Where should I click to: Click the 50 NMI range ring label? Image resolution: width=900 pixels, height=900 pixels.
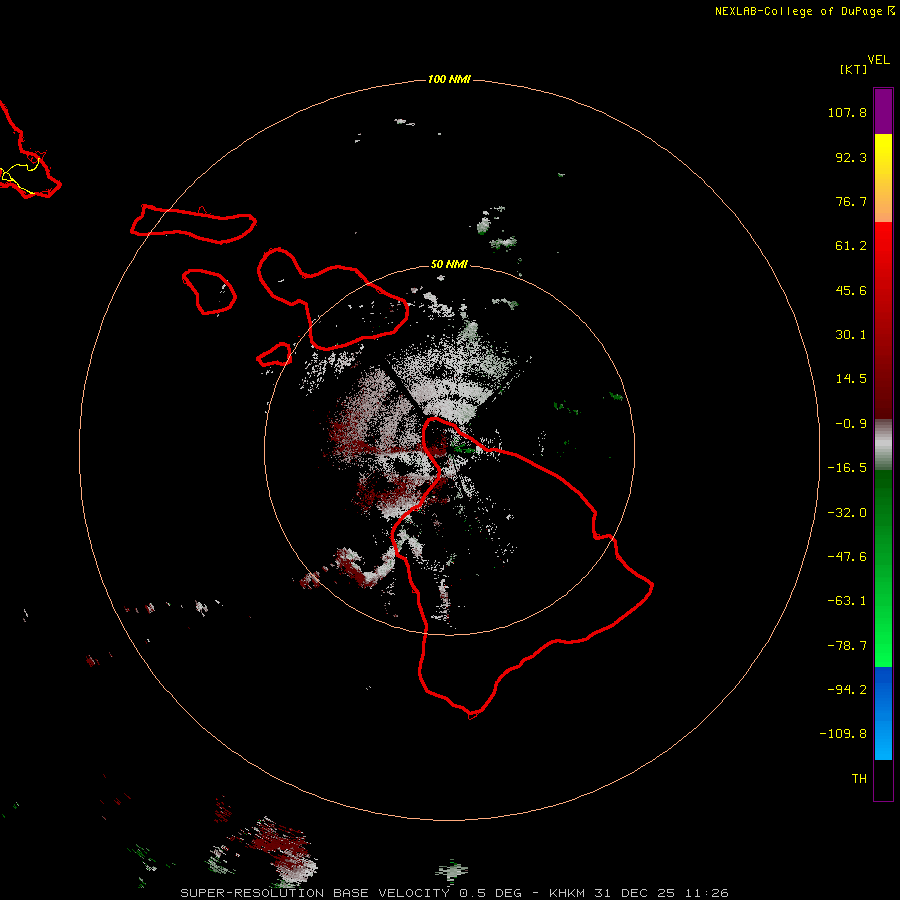449,264
